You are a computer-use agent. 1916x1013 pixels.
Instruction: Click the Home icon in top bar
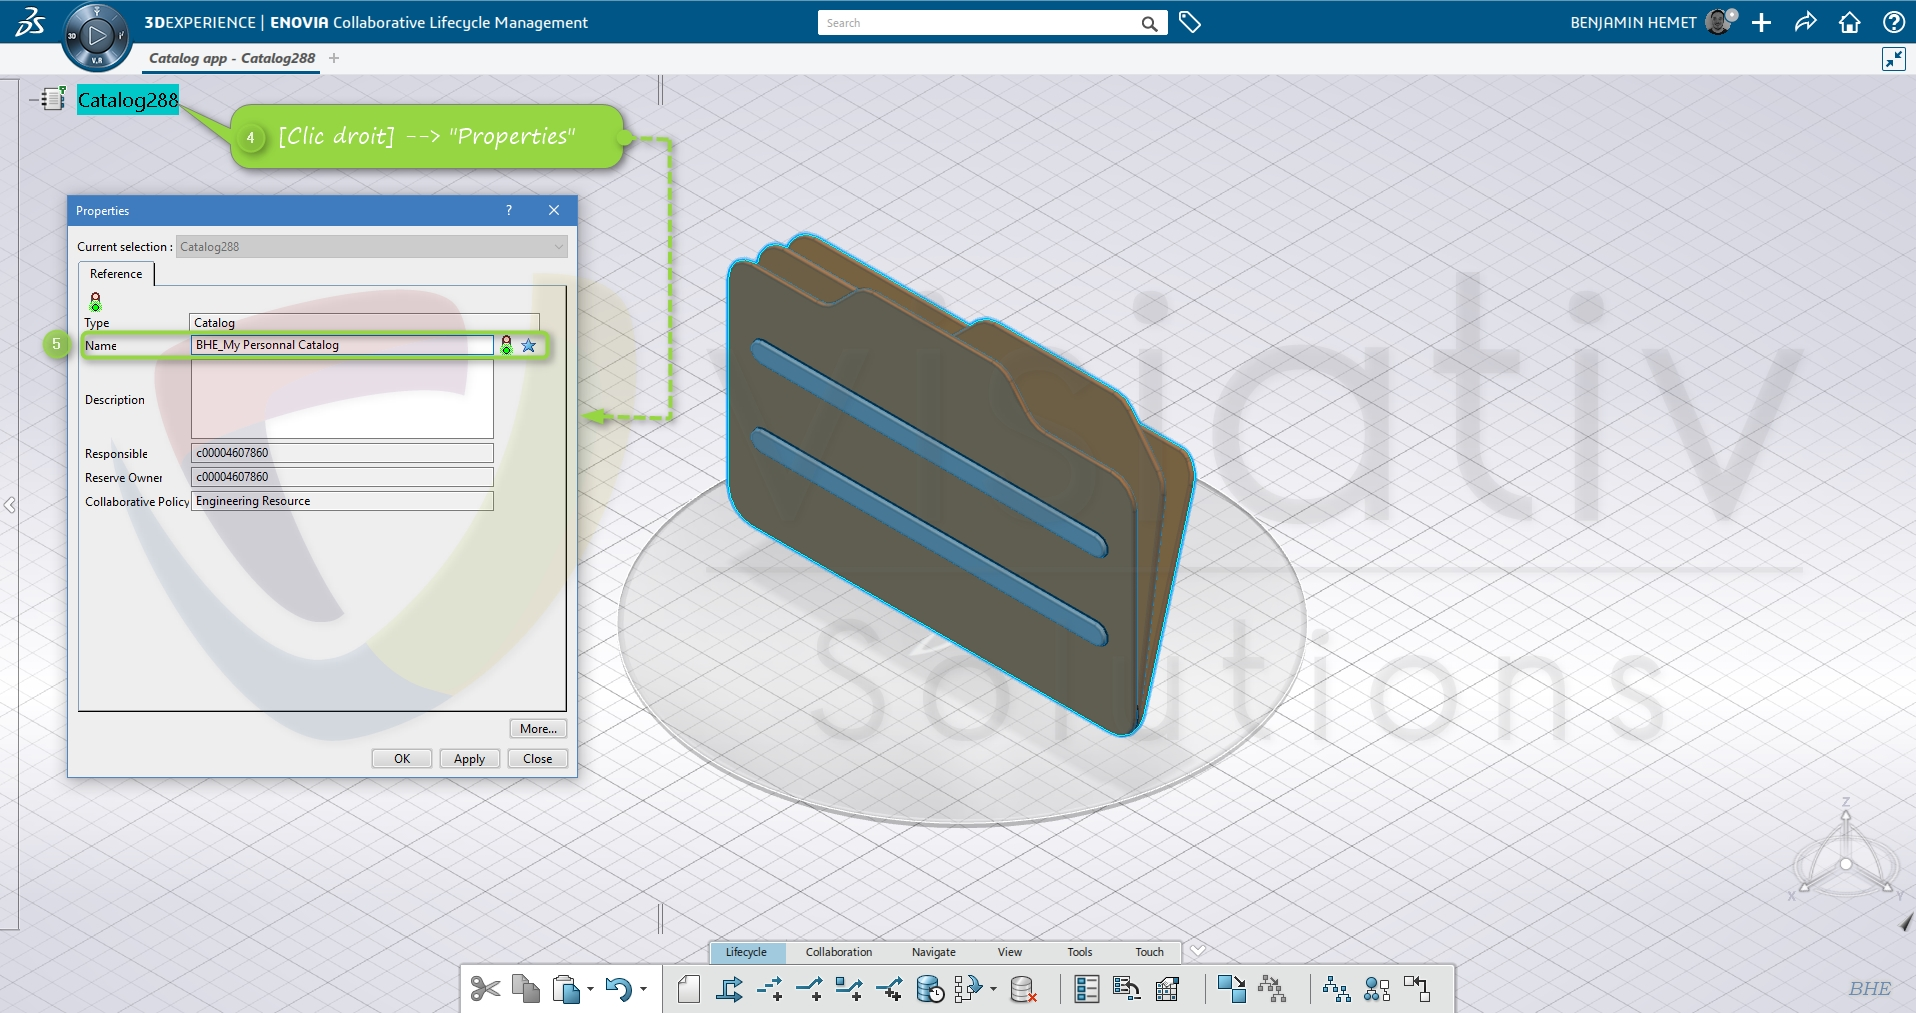(1849, 22)
